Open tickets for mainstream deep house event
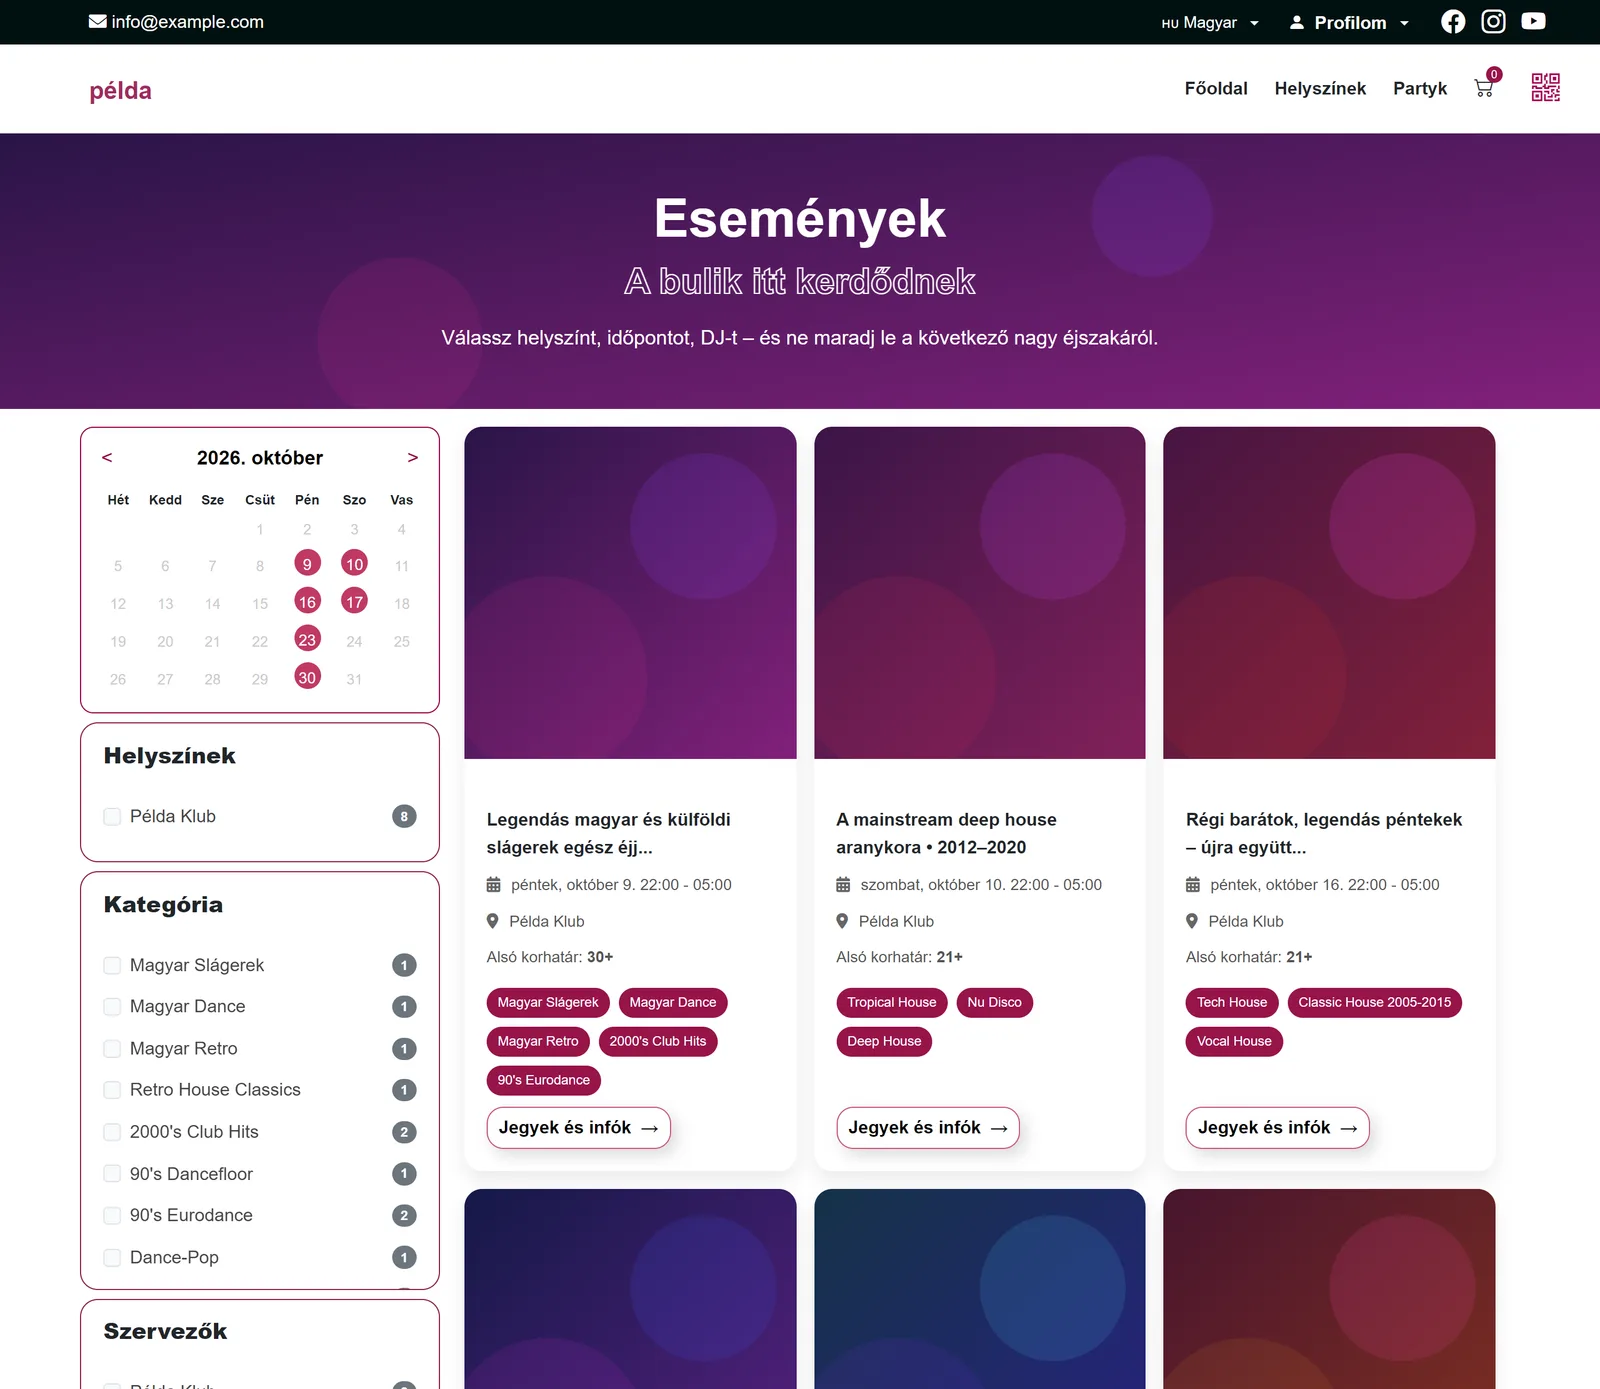 928,1128
